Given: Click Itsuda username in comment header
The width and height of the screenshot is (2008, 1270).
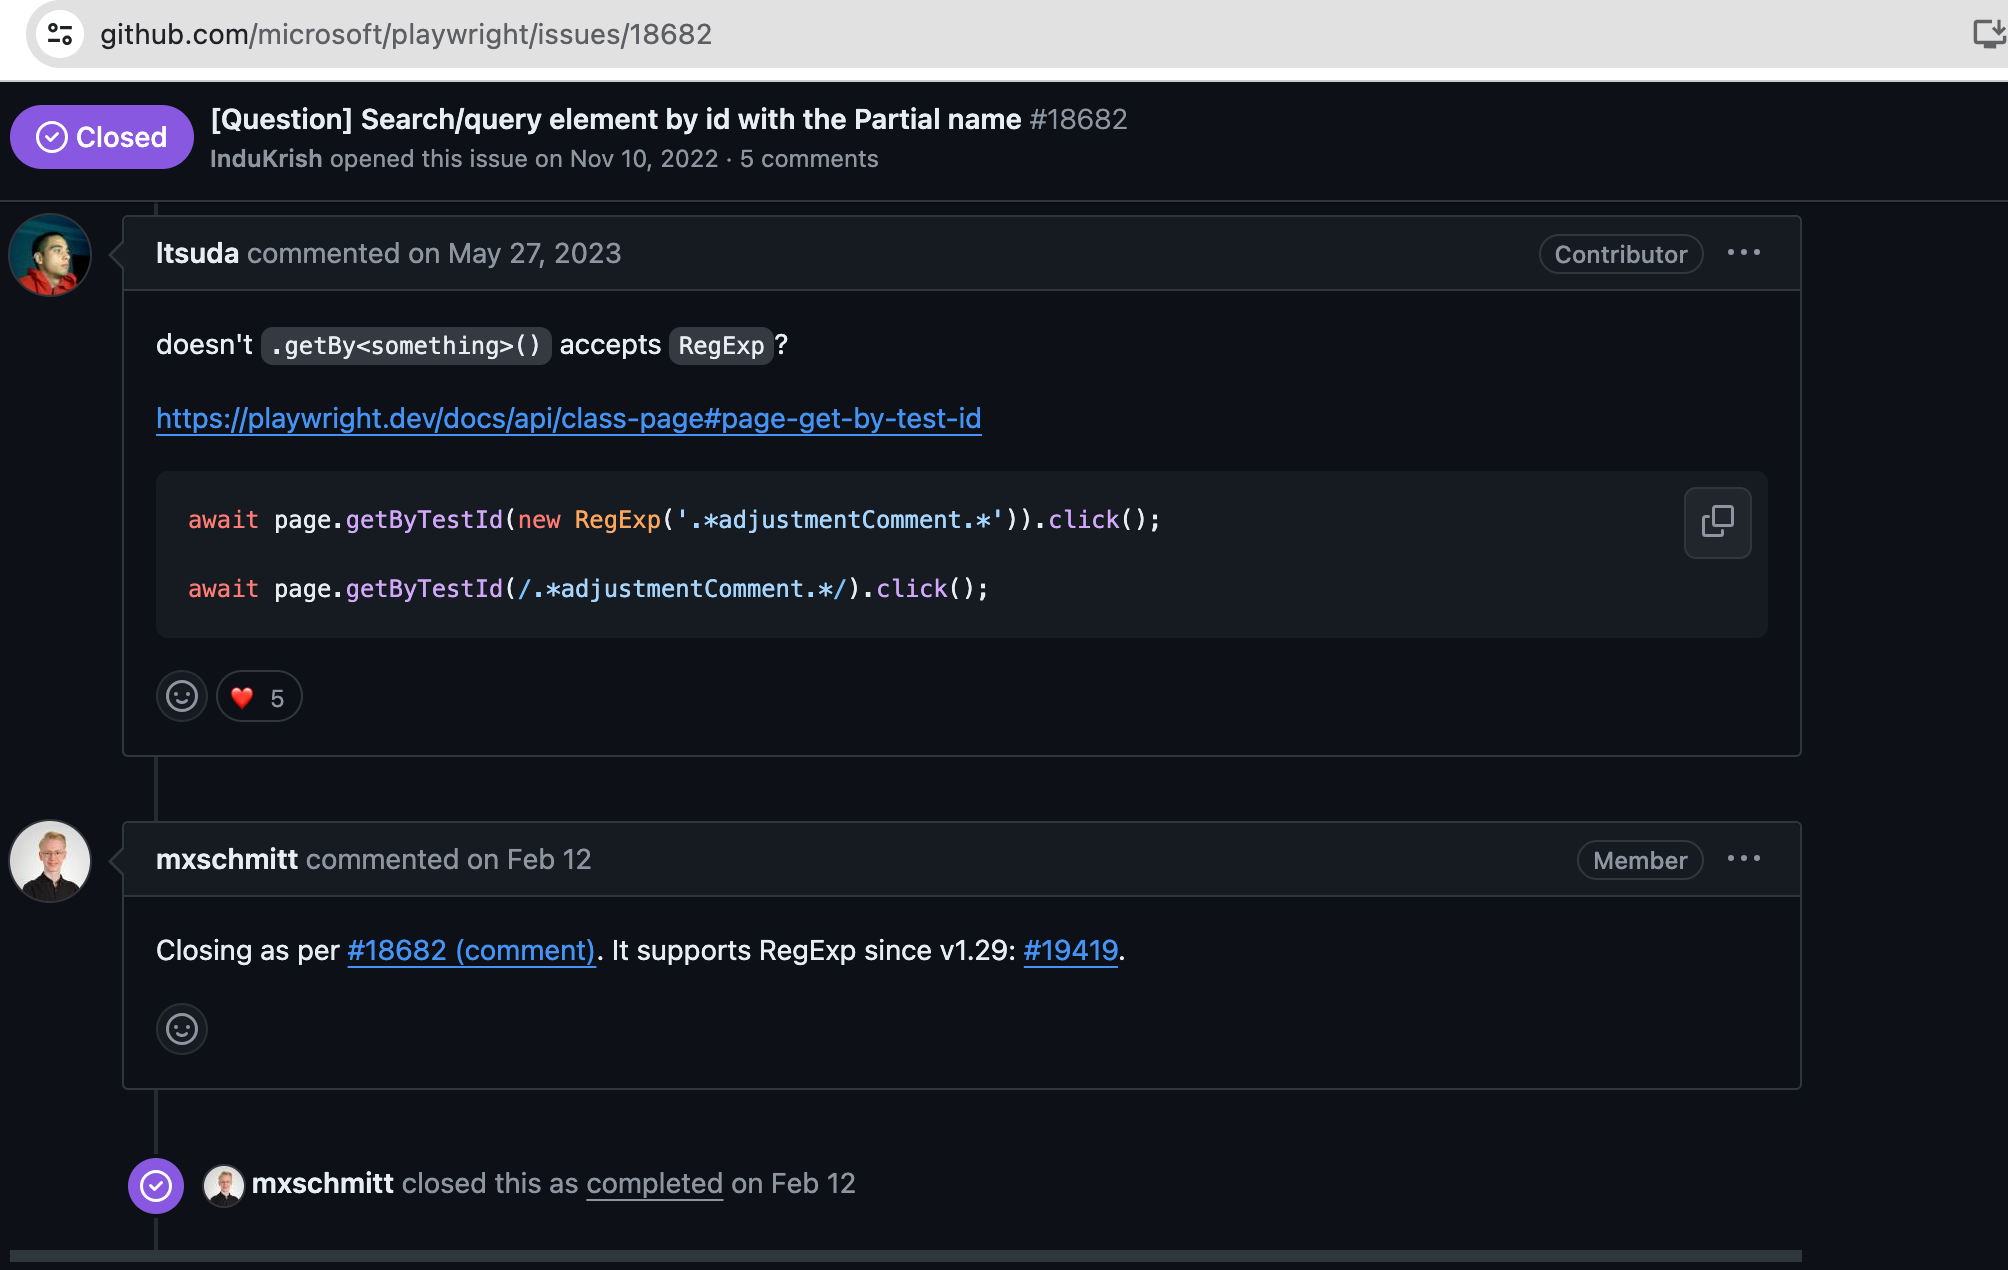Looking at the screenshot, I should point(197,254).
